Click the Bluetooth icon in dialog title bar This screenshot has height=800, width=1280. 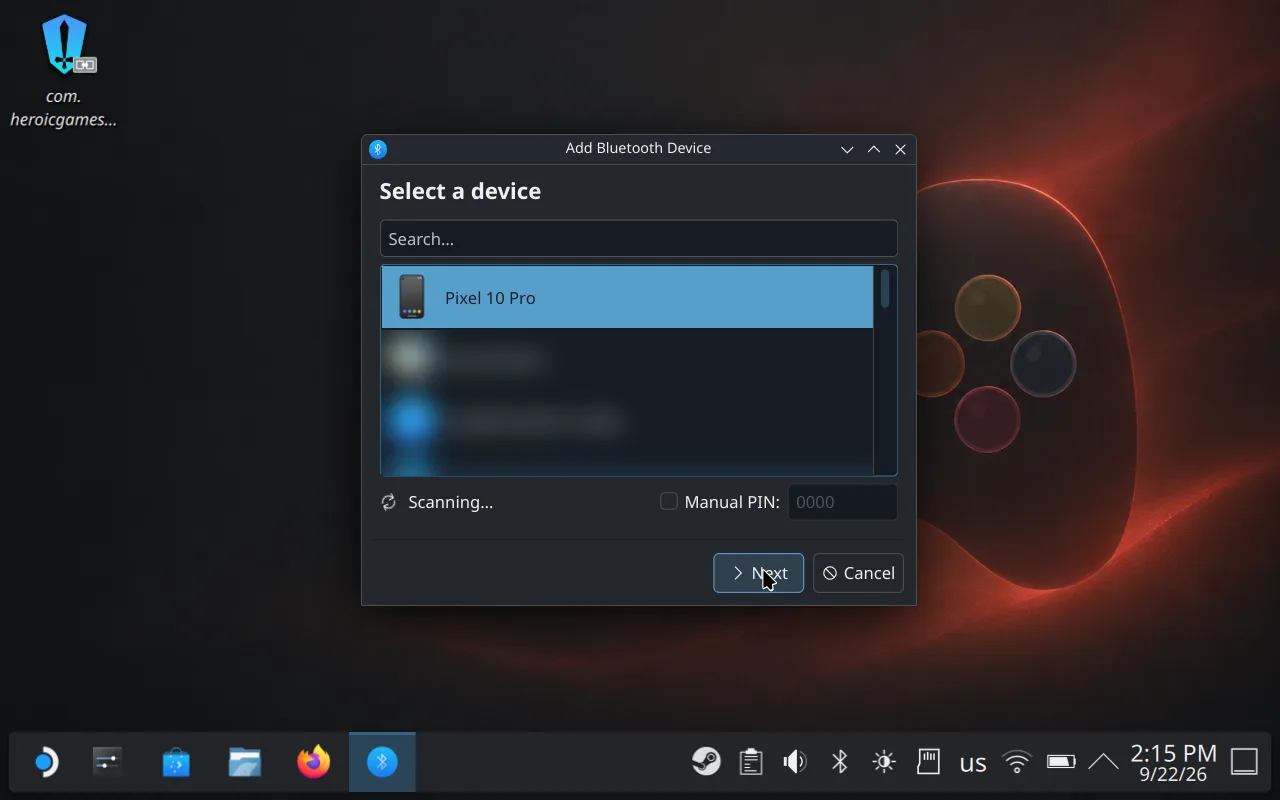[378, 149]
